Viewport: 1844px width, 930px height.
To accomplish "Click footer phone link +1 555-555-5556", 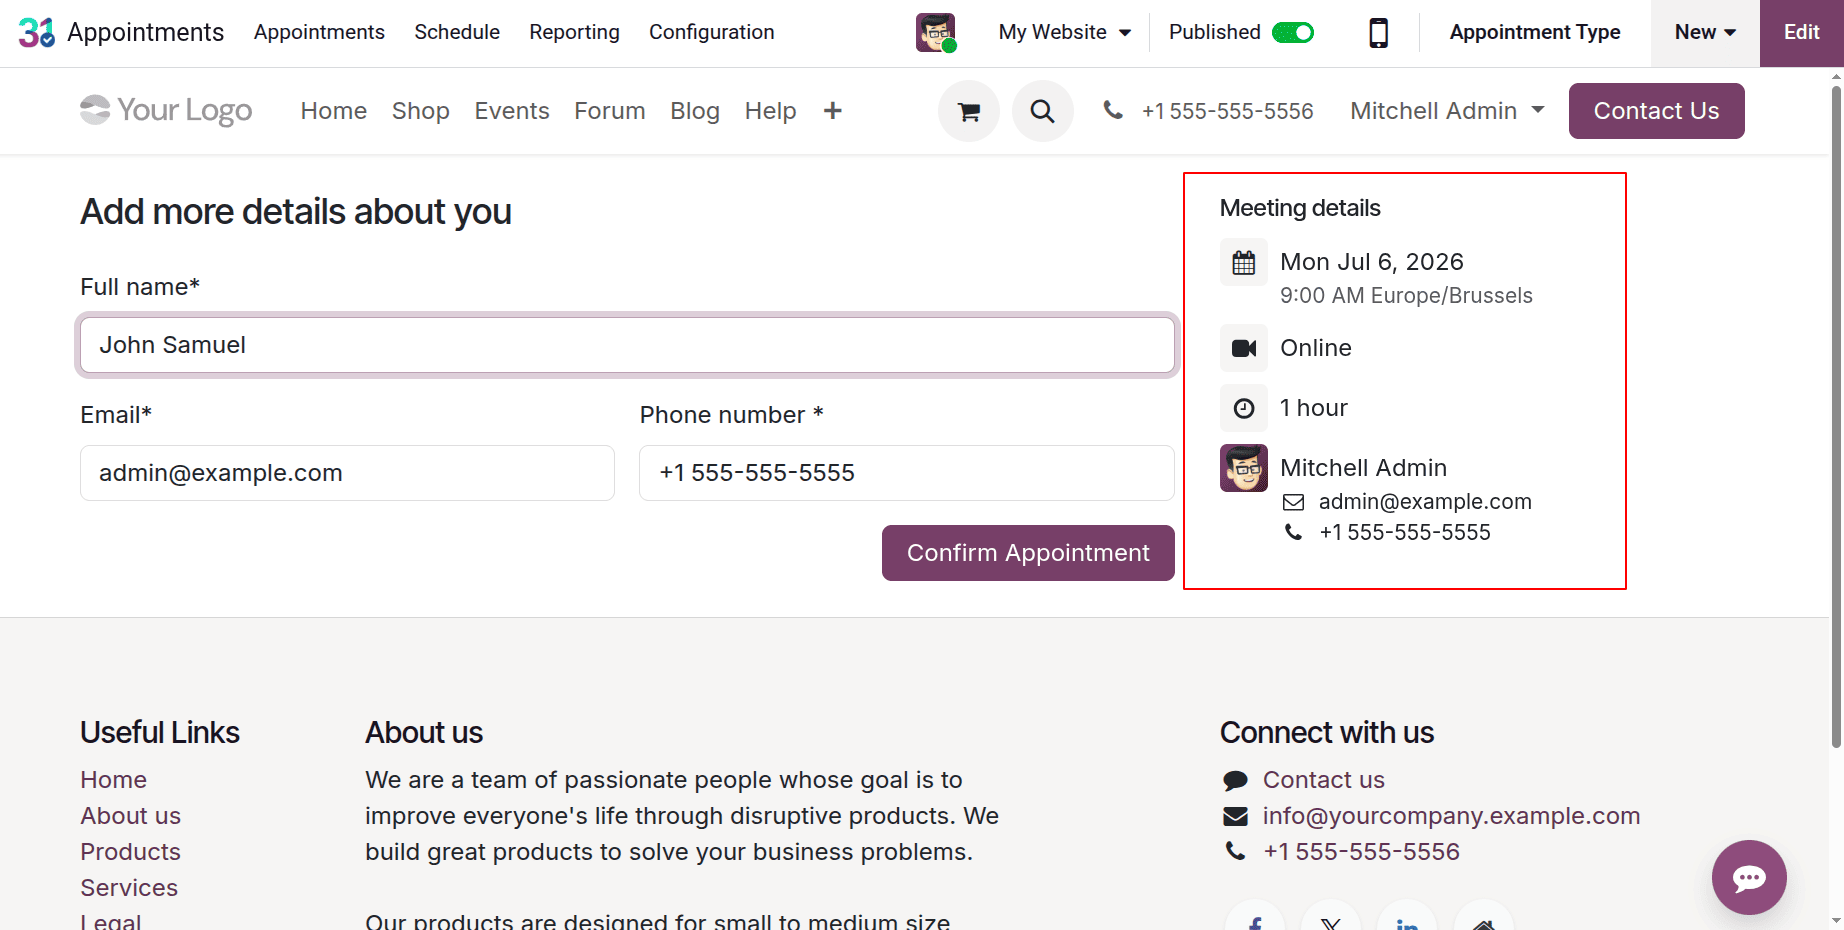I will click(x=1362, y=852).
